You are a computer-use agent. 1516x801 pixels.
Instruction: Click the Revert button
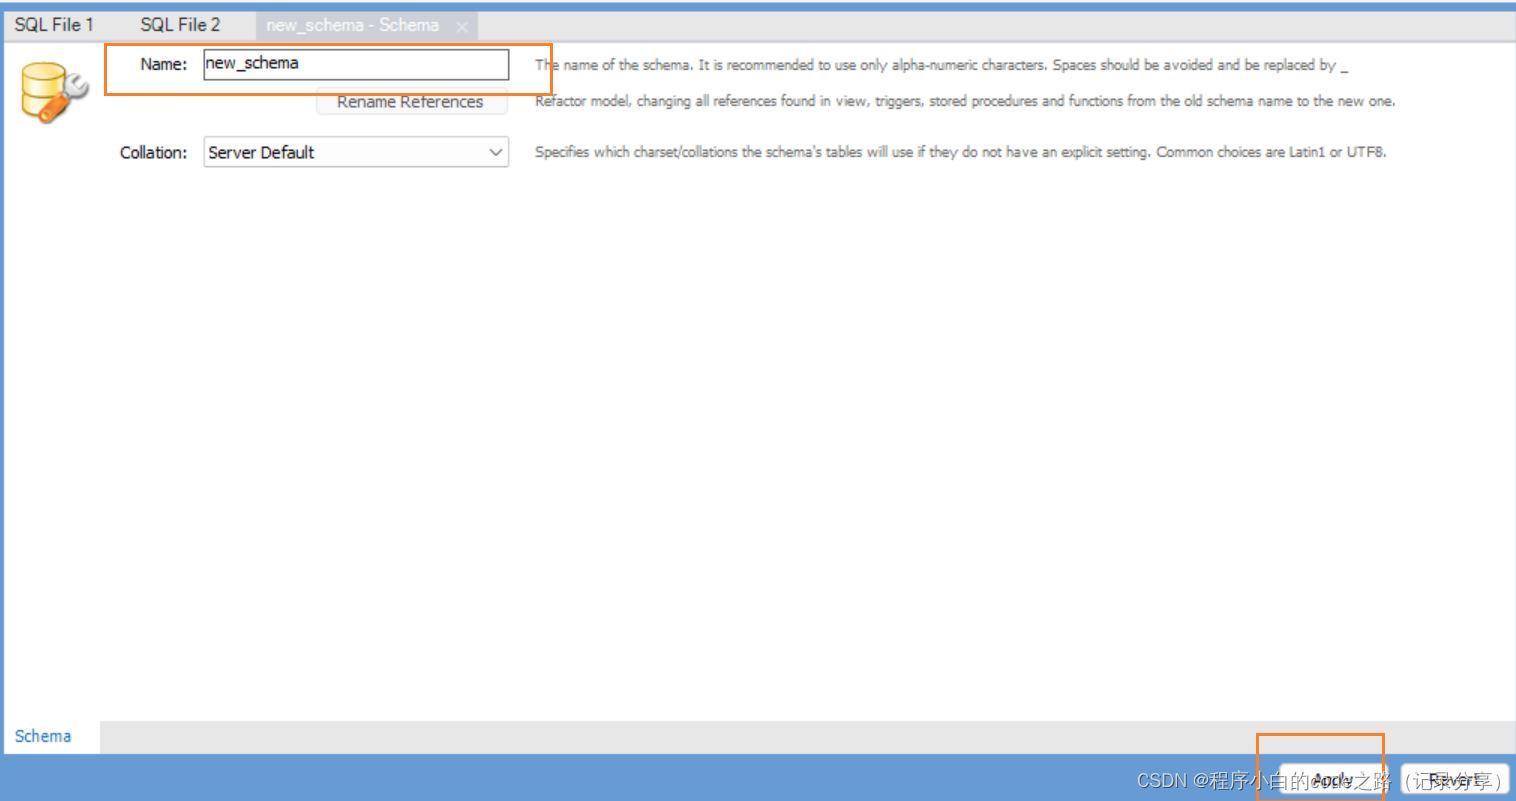pyautogui.click(x=1454, y=780)
